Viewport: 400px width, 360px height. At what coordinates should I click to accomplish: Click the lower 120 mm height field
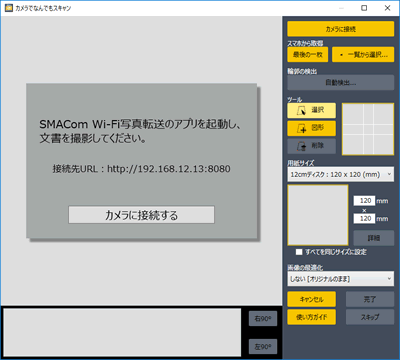[364, 219]
